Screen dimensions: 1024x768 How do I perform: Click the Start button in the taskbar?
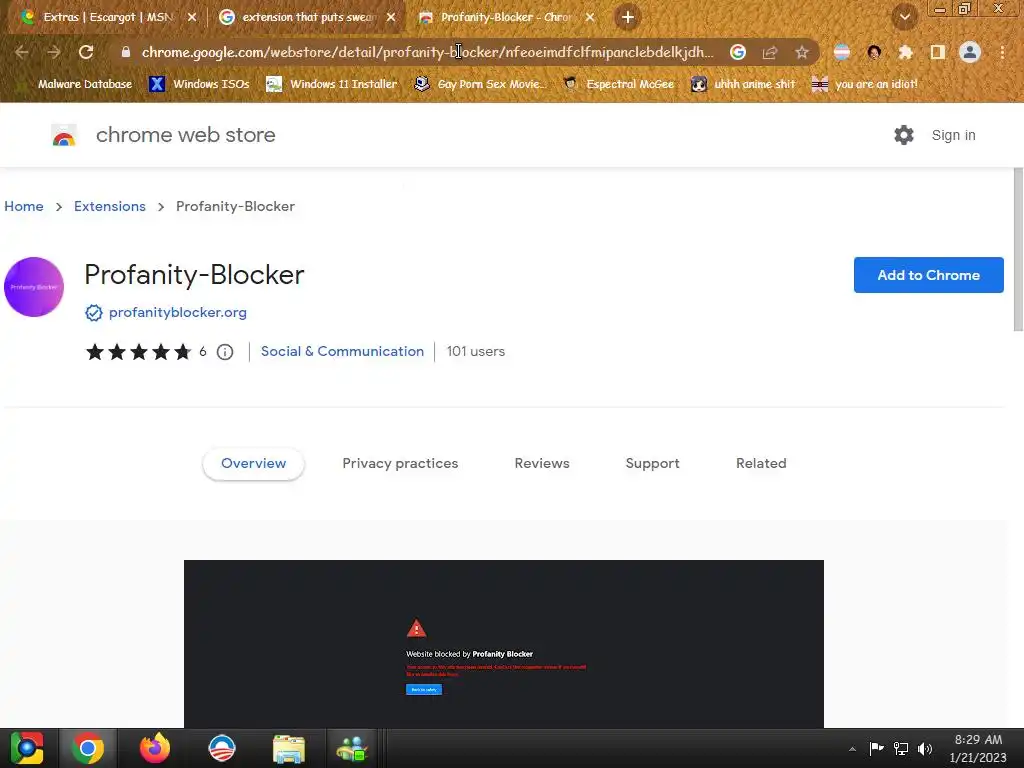pyautogui.click(x=27, y=748)
